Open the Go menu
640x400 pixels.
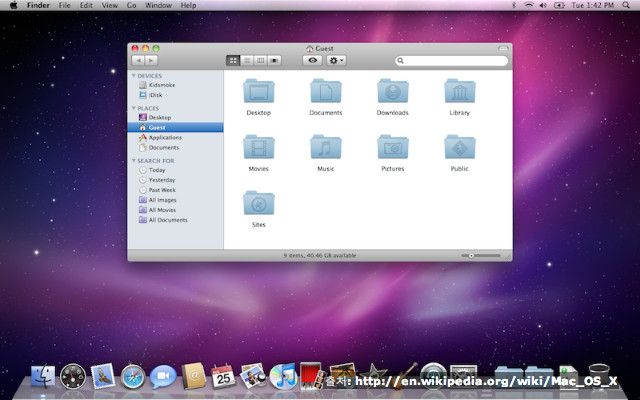pos(131,5)
